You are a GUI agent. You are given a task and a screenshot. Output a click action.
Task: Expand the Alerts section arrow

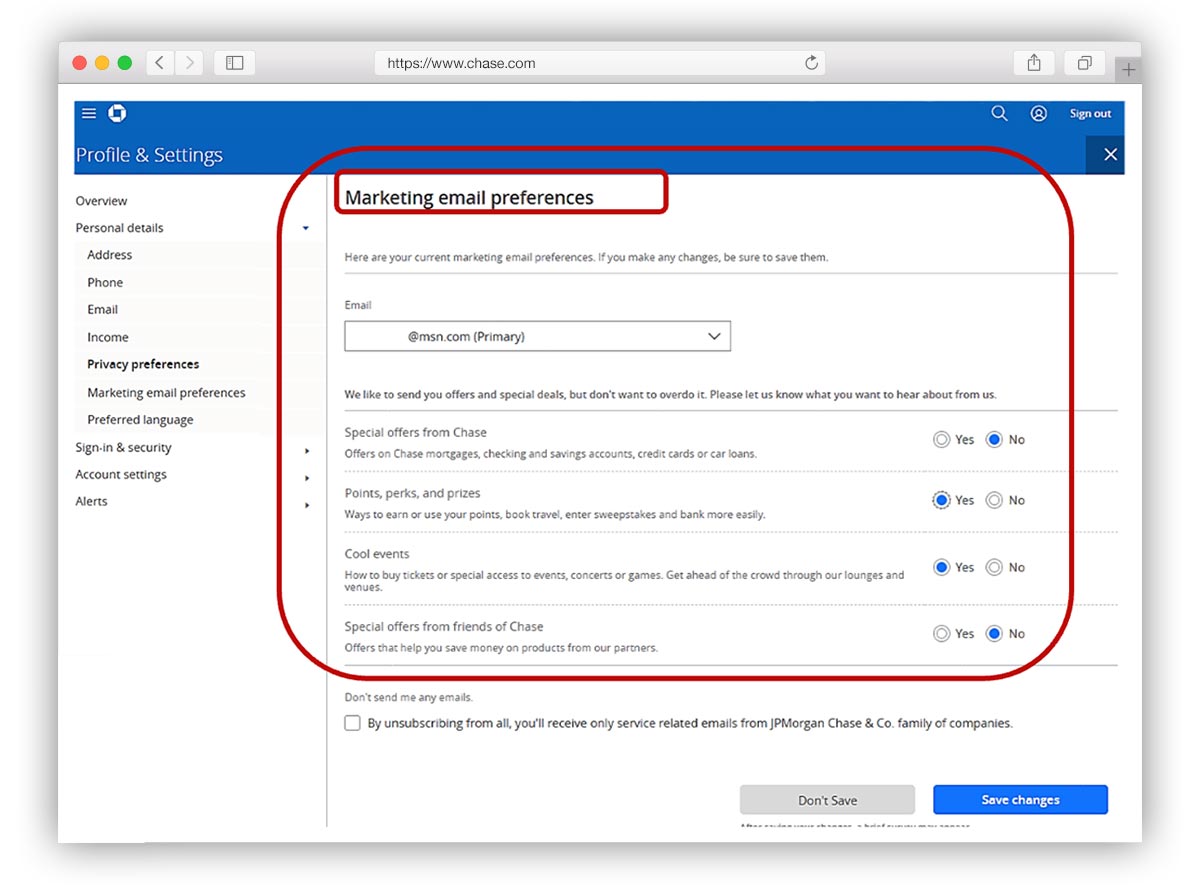pyautogui.click(x=307, y=505)
